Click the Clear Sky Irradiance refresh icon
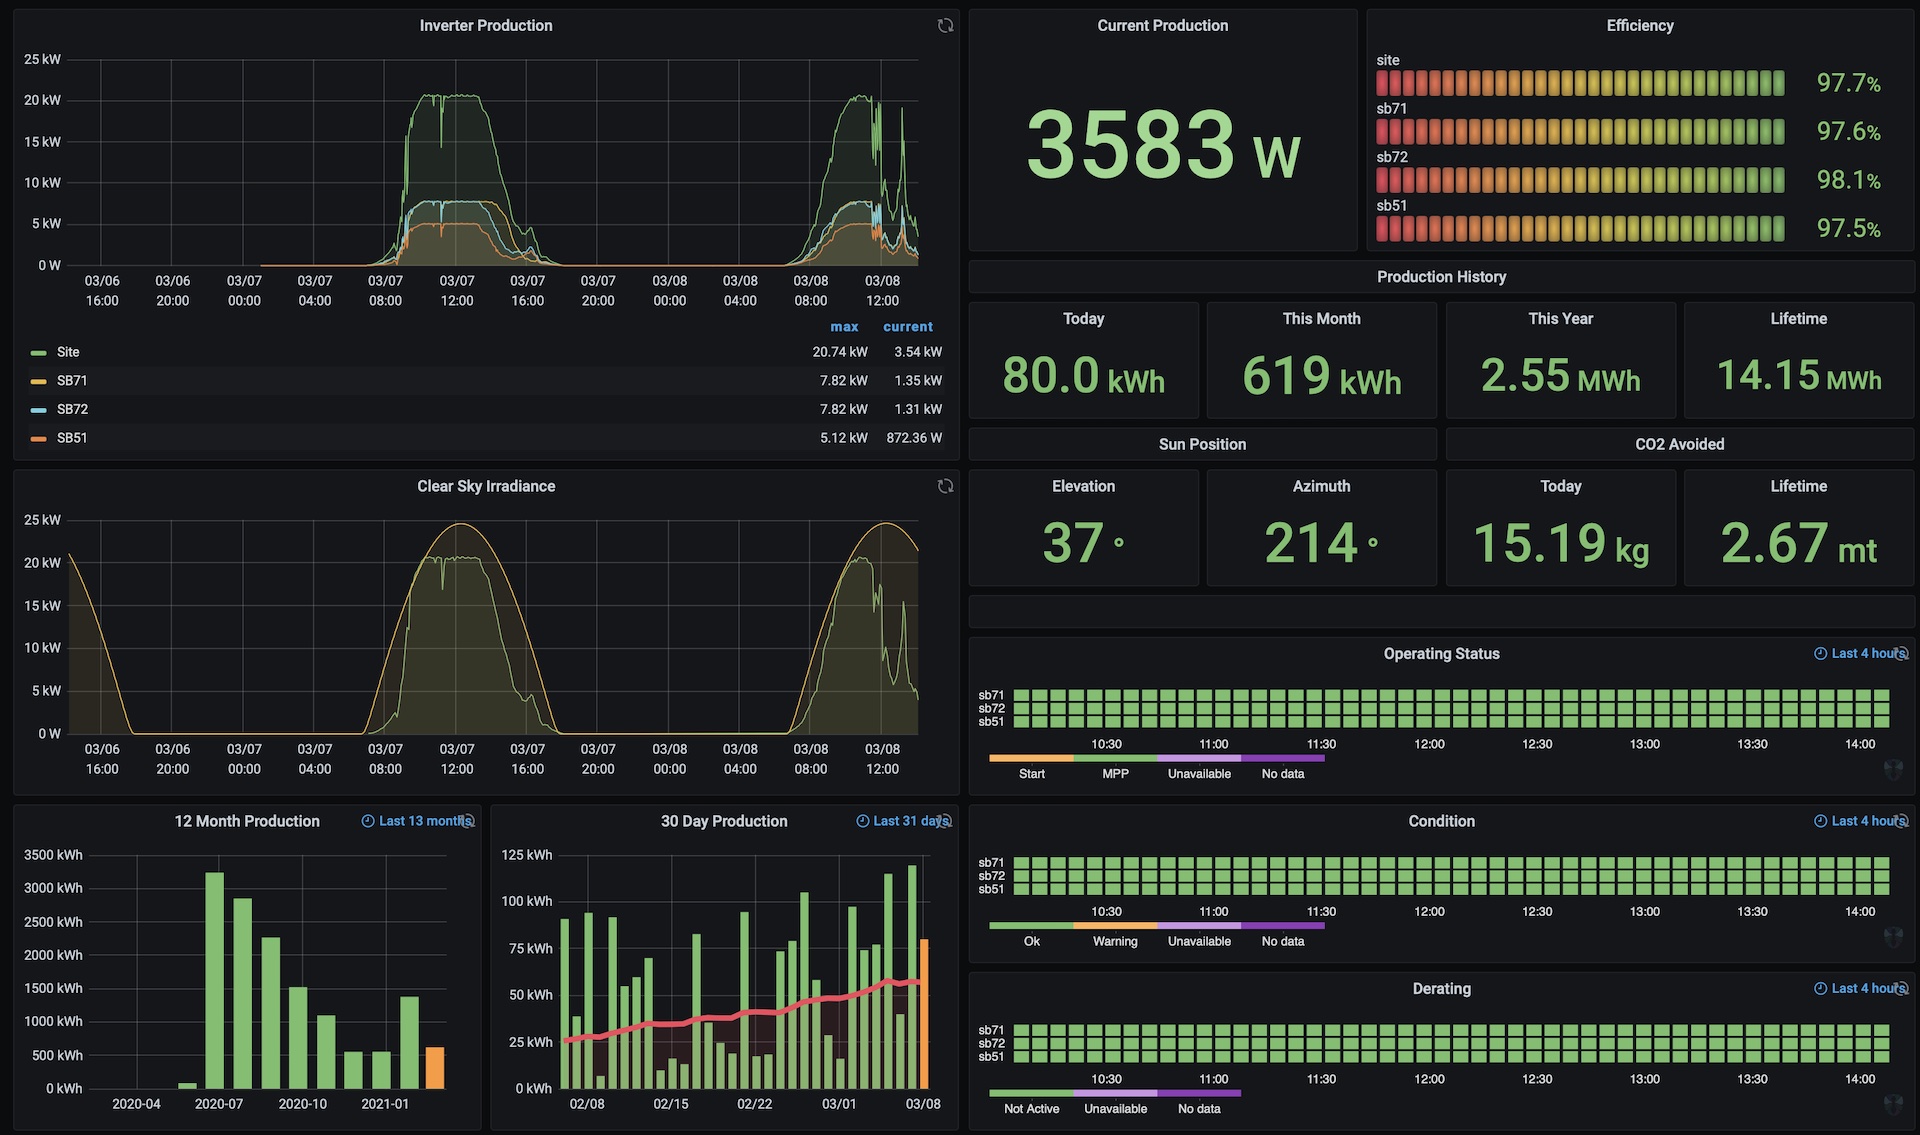This screenshot has width=1920, height=1135. tap(945, 486)
